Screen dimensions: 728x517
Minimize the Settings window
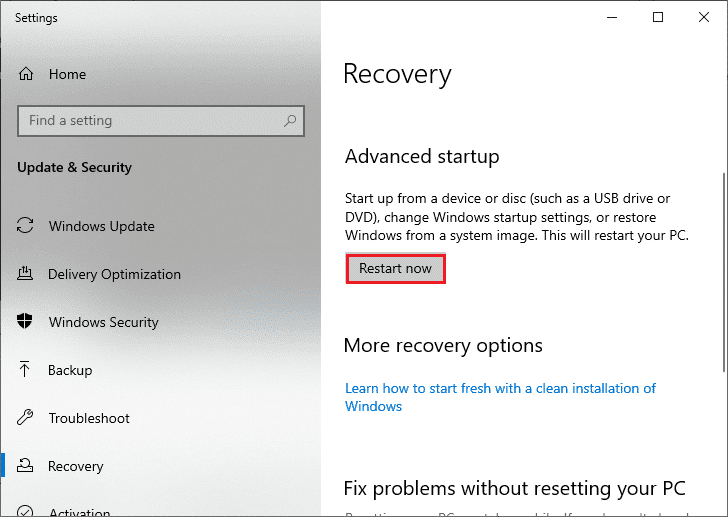coord(611,17)
